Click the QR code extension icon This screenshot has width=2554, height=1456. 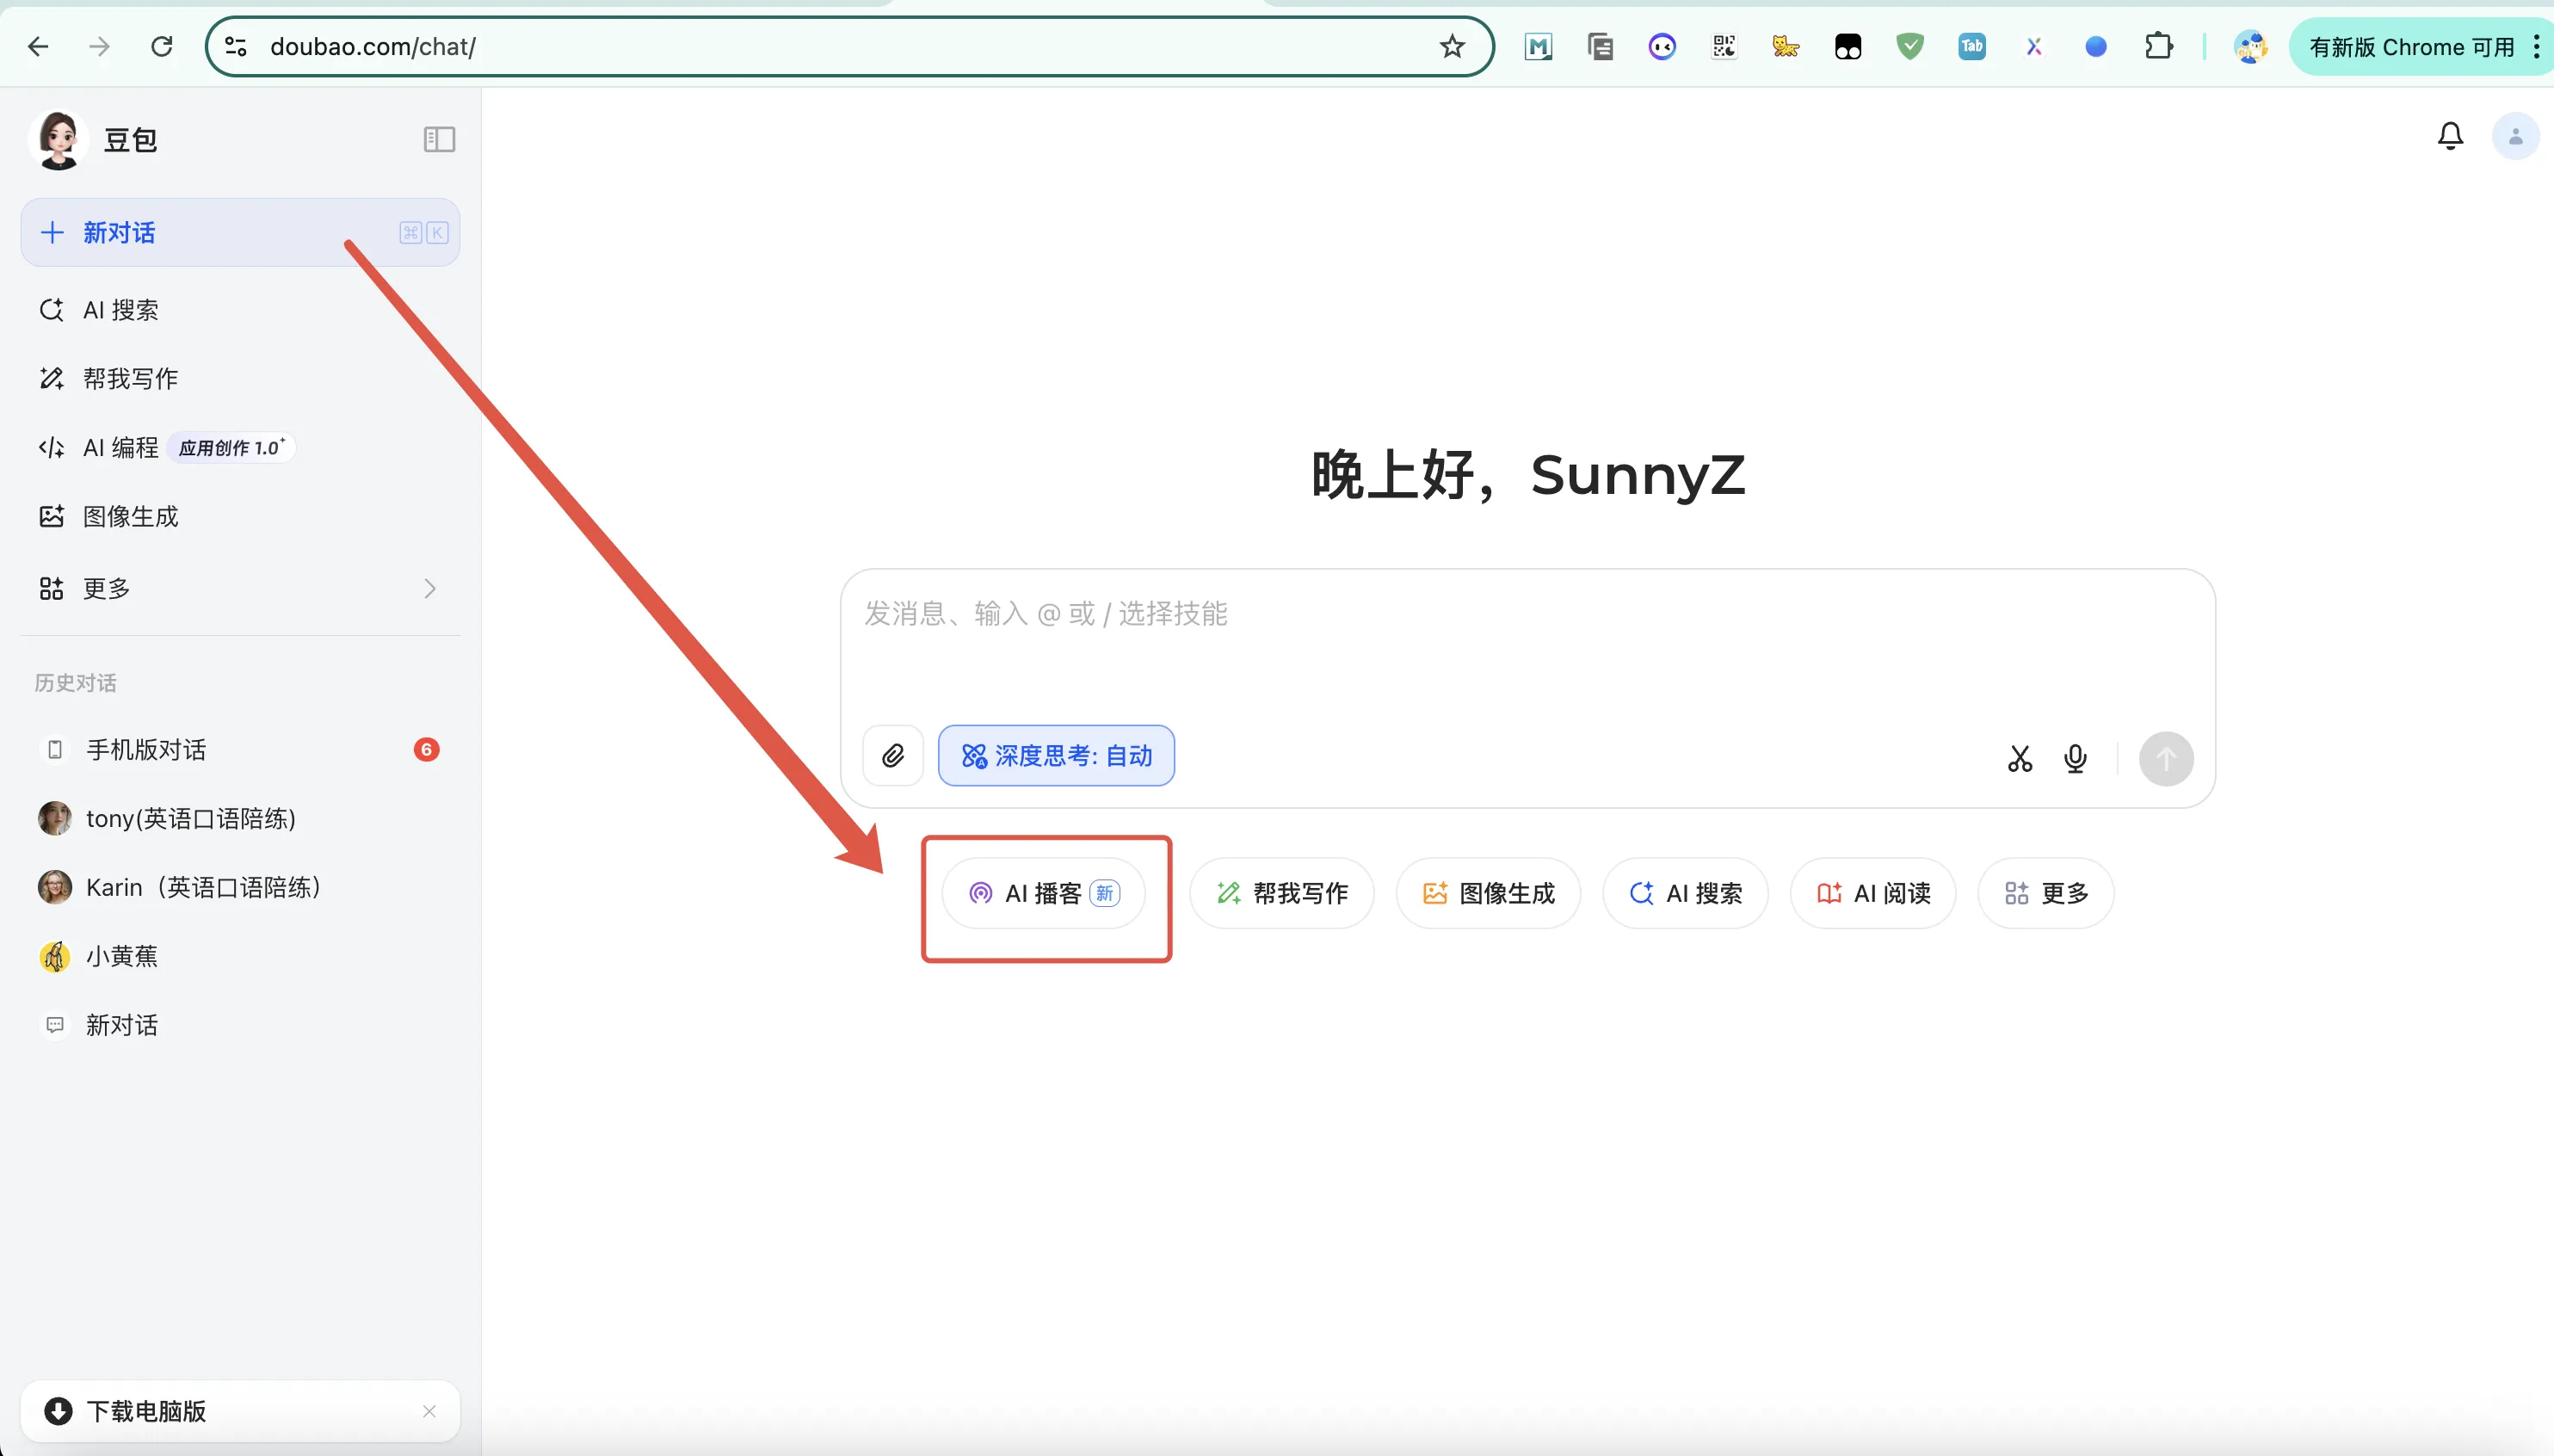pos(1724,46)
